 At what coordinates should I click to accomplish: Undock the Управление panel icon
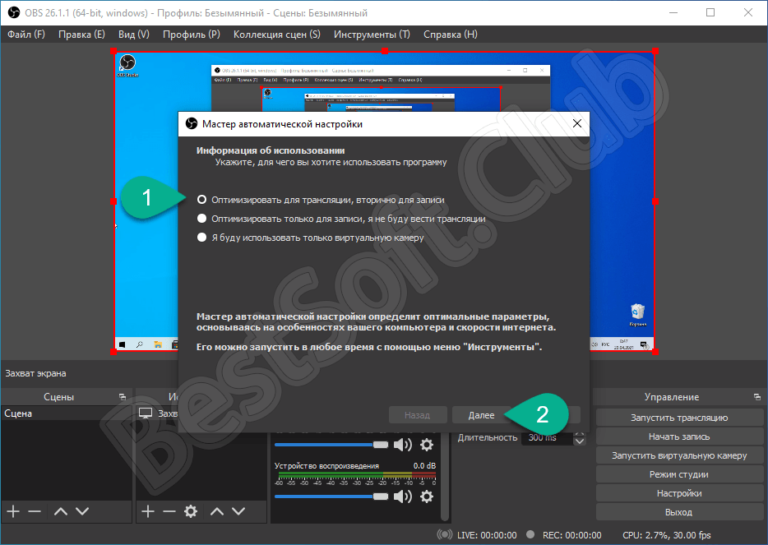(757, 397)
